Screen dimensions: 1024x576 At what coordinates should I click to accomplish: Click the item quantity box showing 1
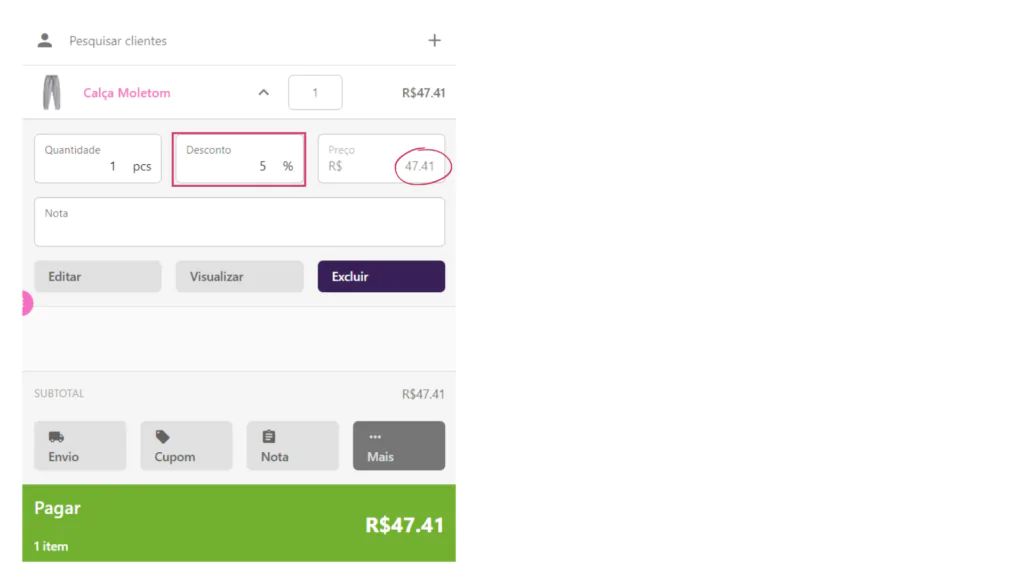coord(315,92)
